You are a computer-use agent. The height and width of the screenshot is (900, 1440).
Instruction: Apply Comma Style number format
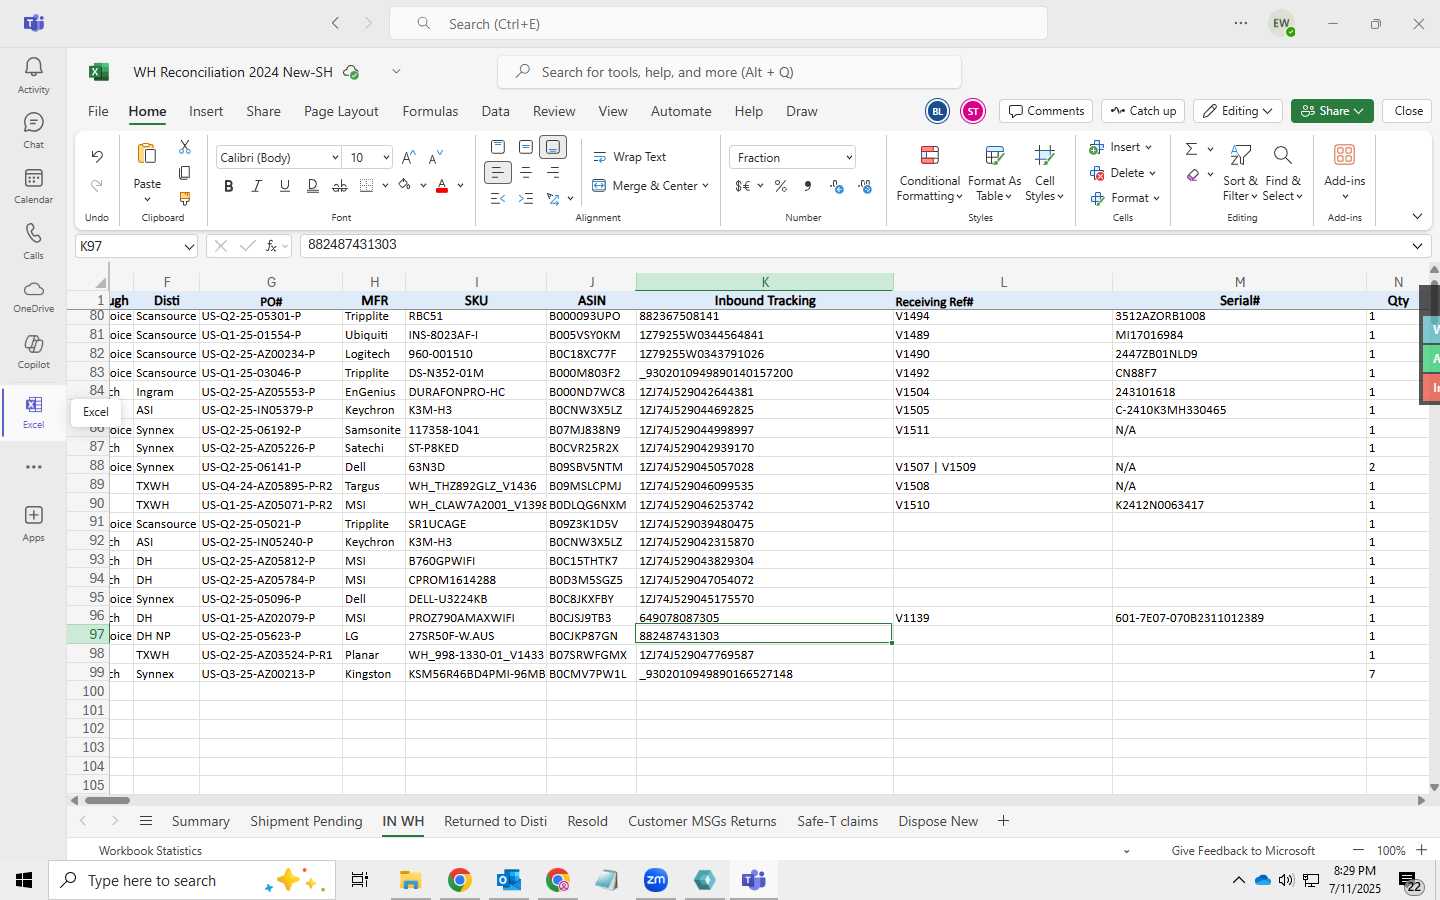pyautogui.click(x=807, y=186)
